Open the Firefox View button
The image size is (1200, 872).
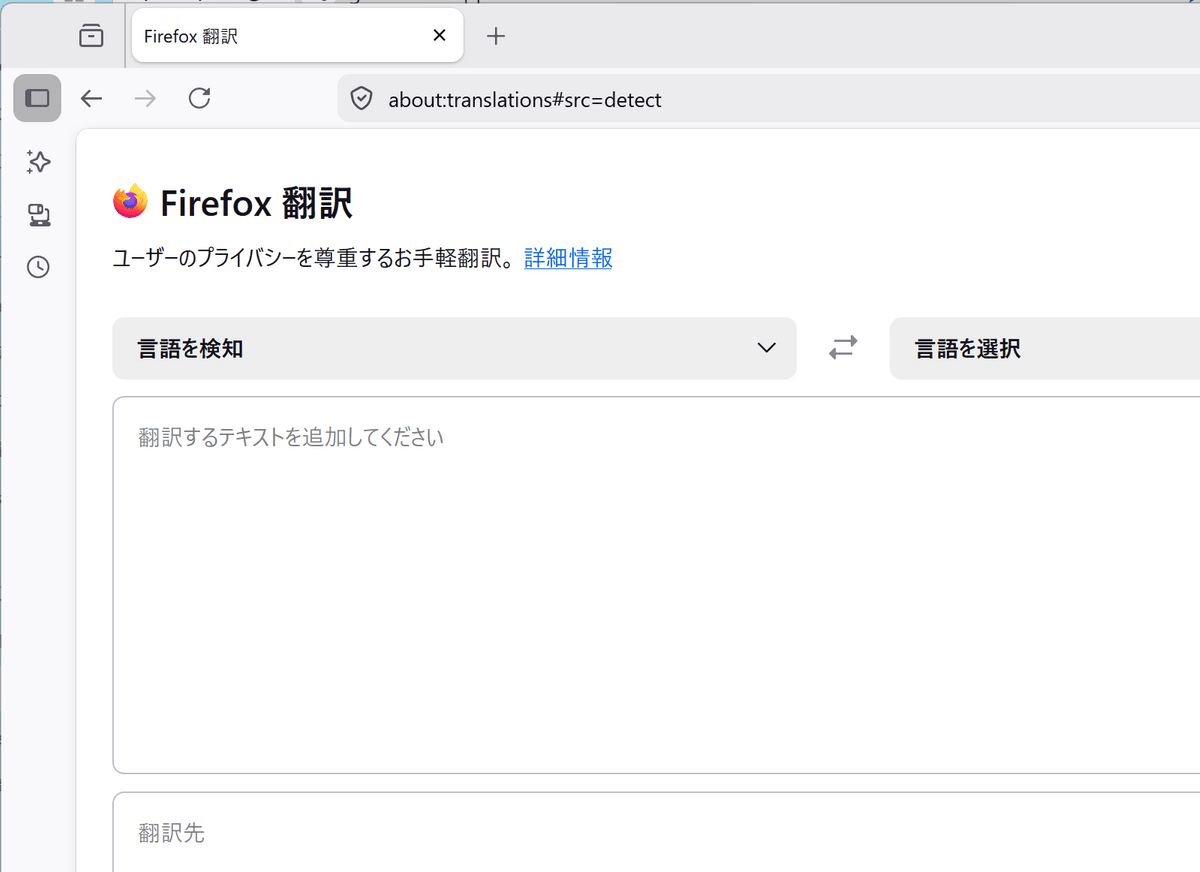click(x=91, y=36)
